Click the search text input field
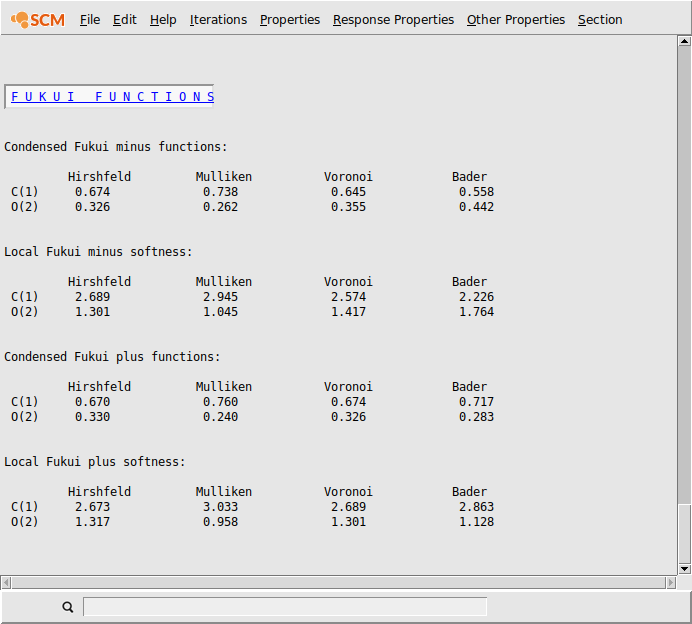The width and height of the screenshot is (692, 624). click(x=285, y=607)
